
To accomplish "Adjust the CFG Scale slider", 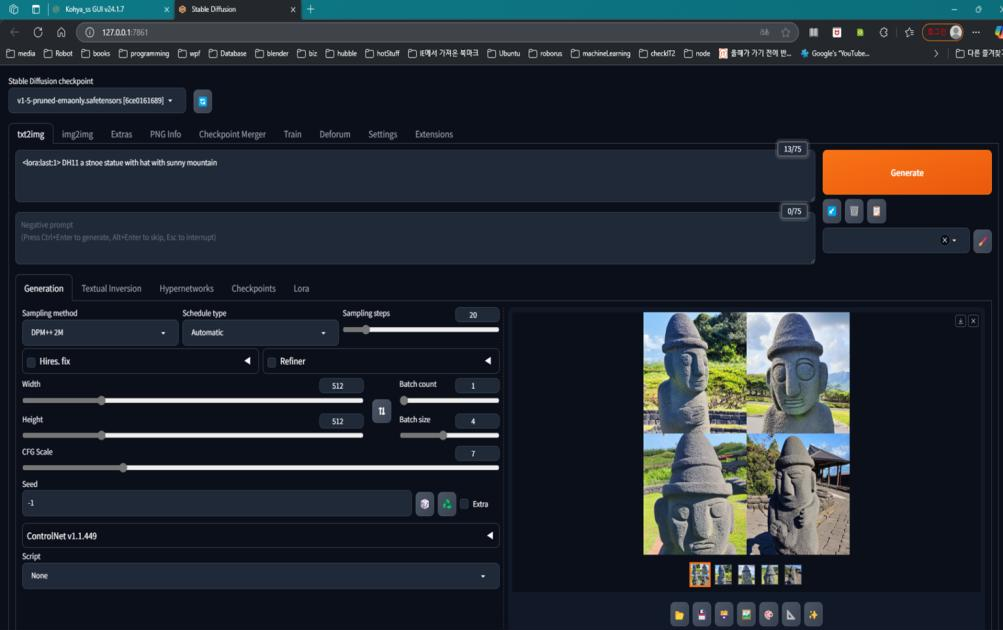I will tap(260, 468).
